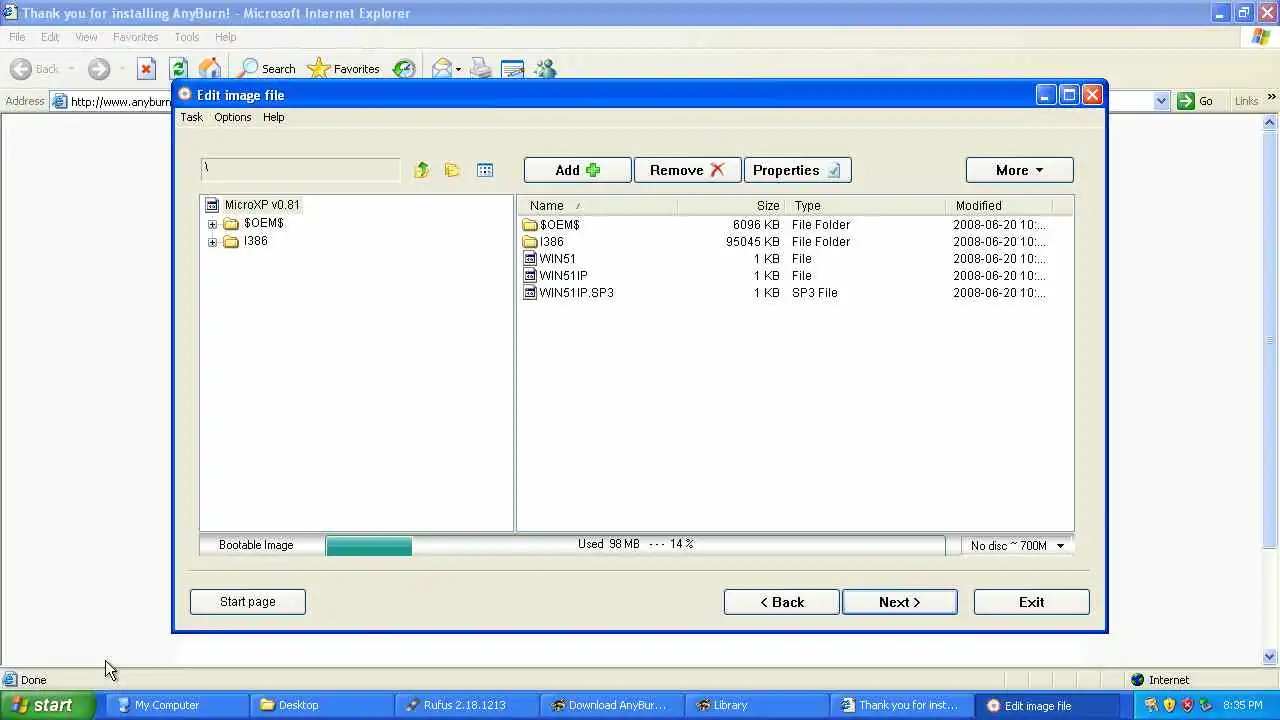Screen dimensions: 1280x720
Task: Click Internet Explorer Edit page icon
Action: 512,69
